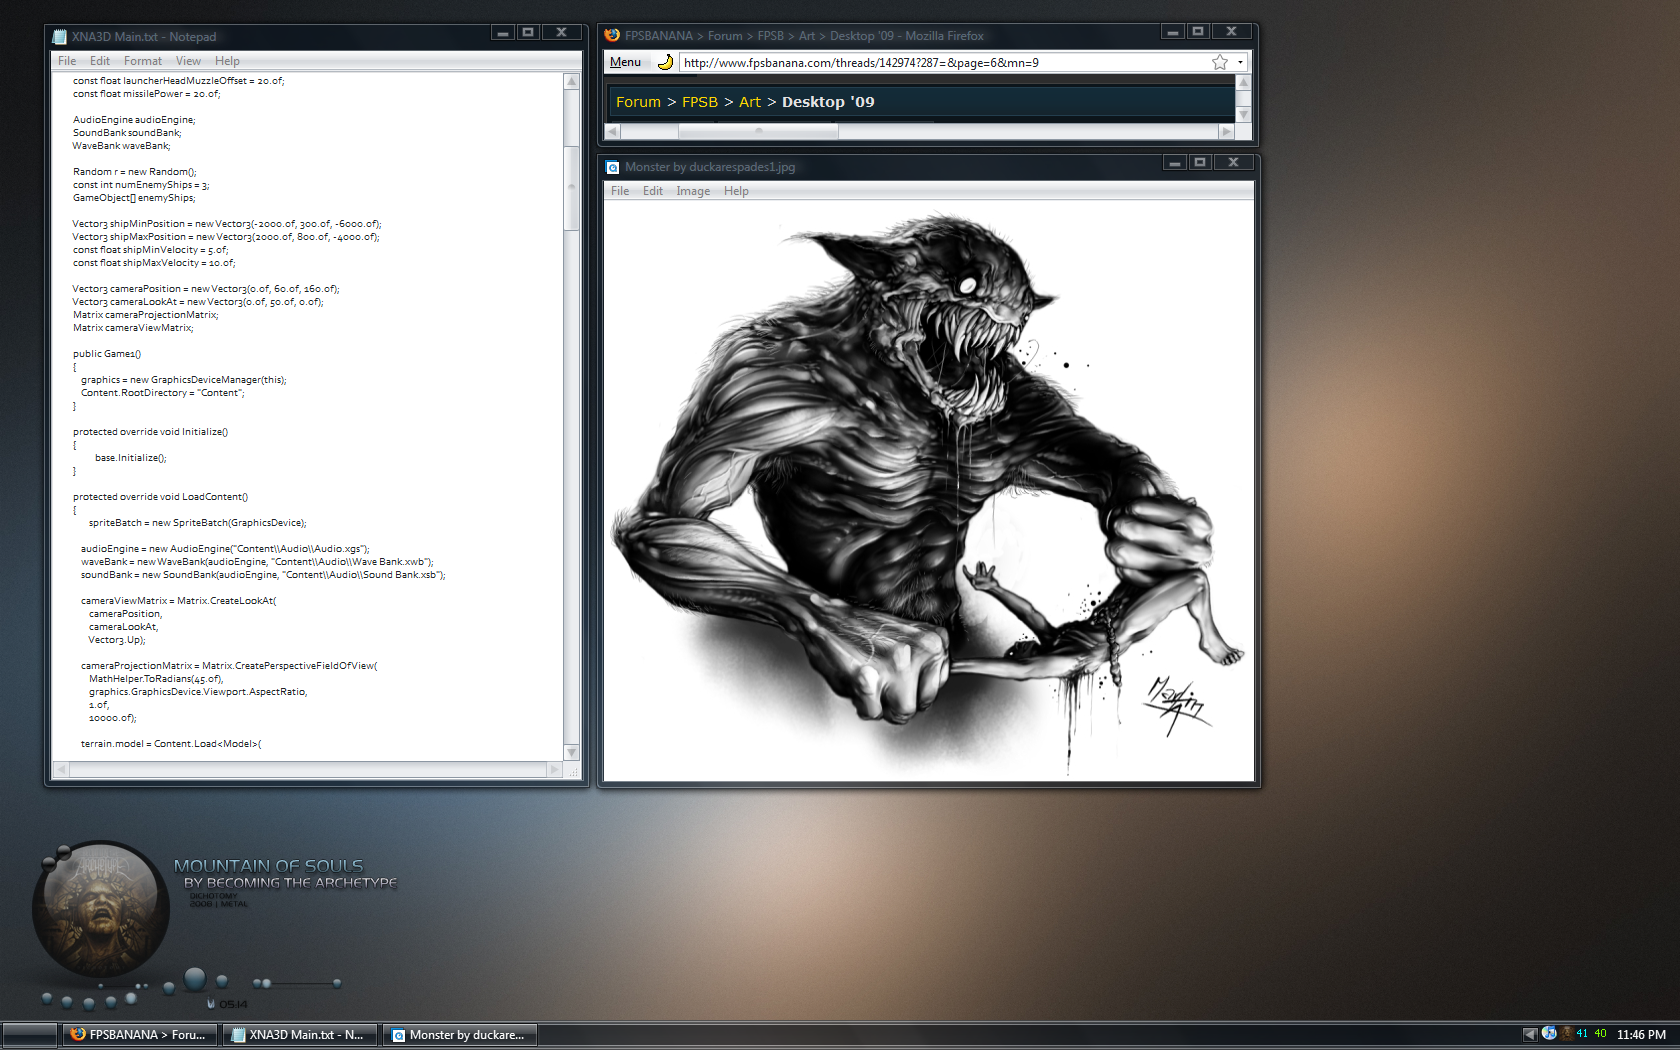Viewport: 1680px width, 1050px height.
Task: Click the Notepad vertical scrollbar thumb
Action: 572,187
